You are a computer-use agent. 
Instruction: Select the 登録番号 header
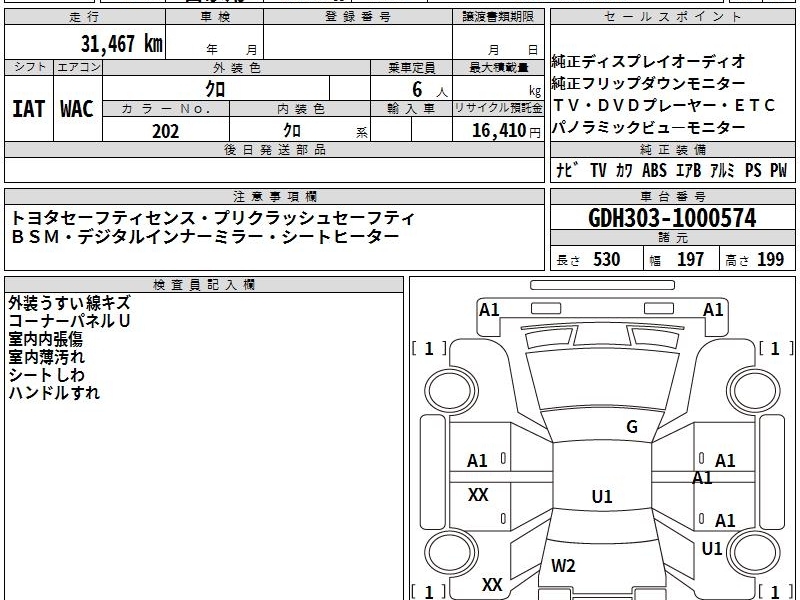pos(358,17)
